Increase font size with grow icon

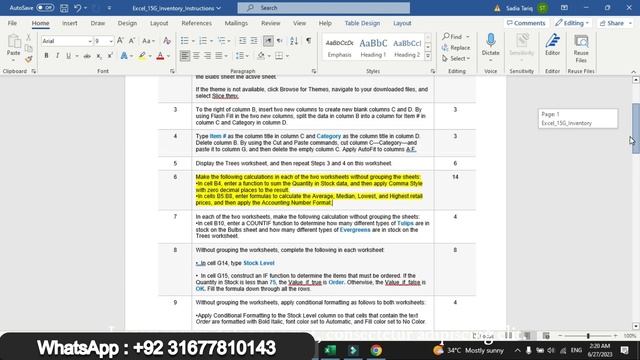click(120, 41)
